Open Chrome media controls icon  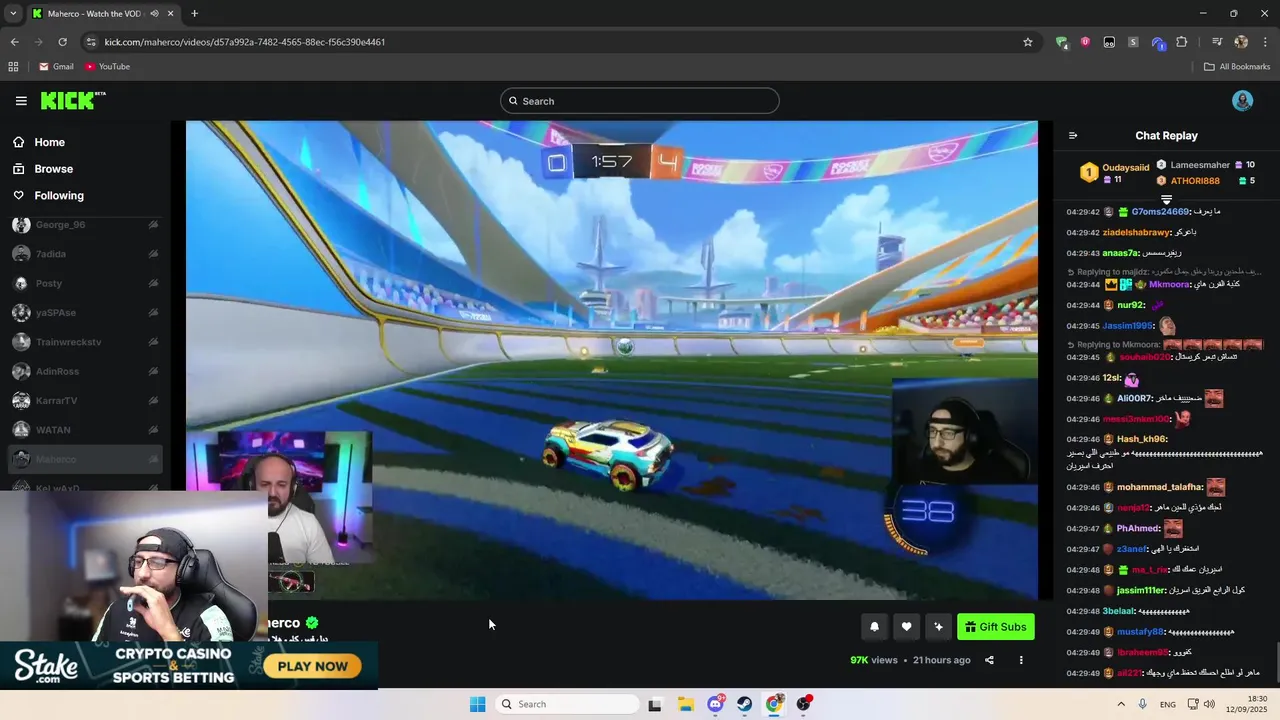1217,42
